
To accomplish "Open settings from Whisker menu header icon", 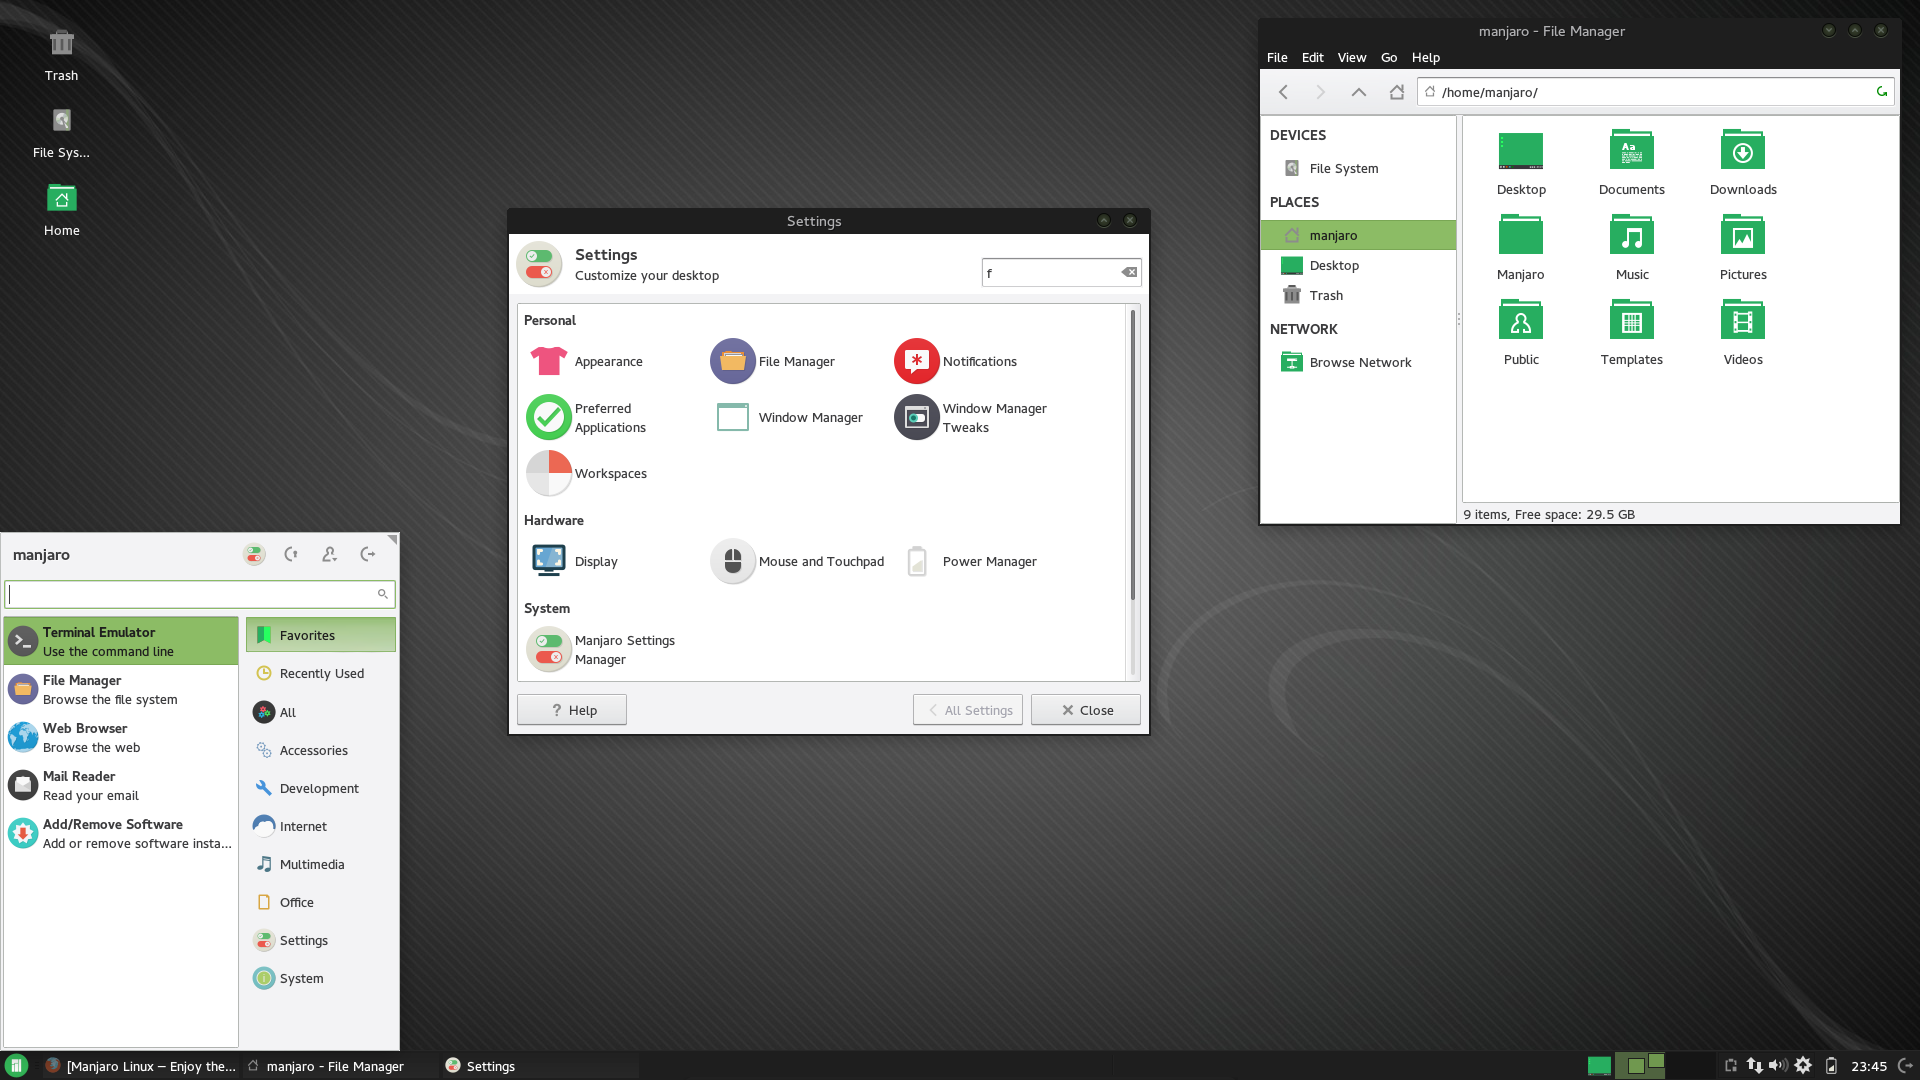I will (x=254, y=554).
